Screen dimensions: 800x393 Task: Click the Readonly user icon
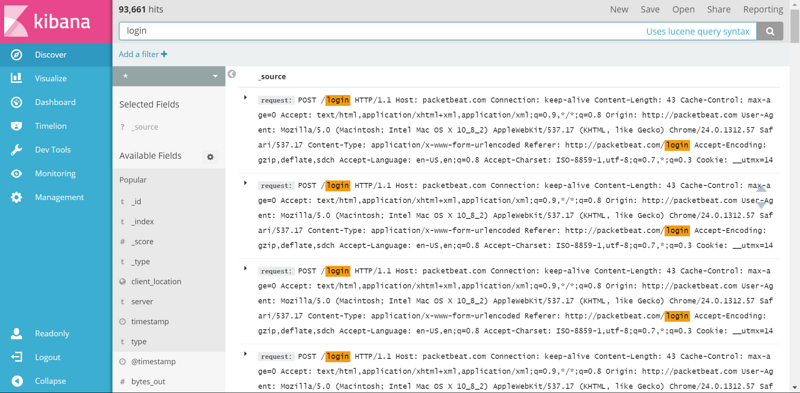click(16, 334)
